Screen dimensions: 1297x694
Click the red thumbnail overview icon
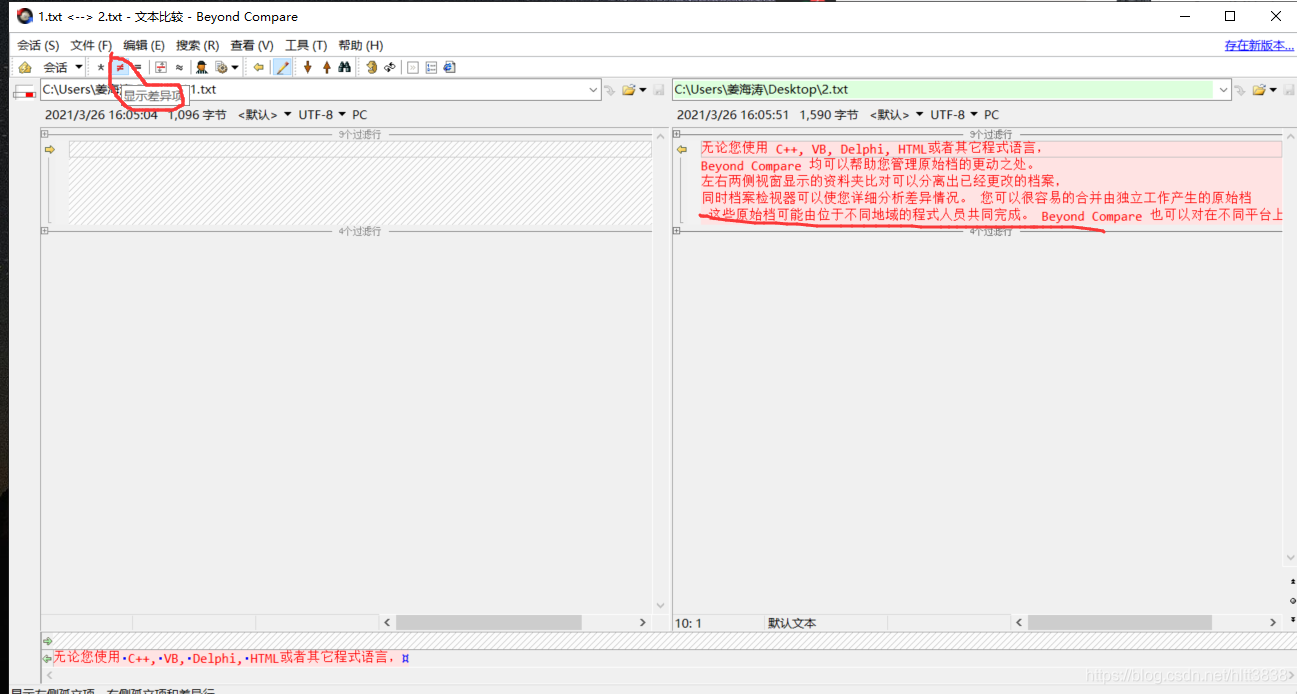coord(25,92)
